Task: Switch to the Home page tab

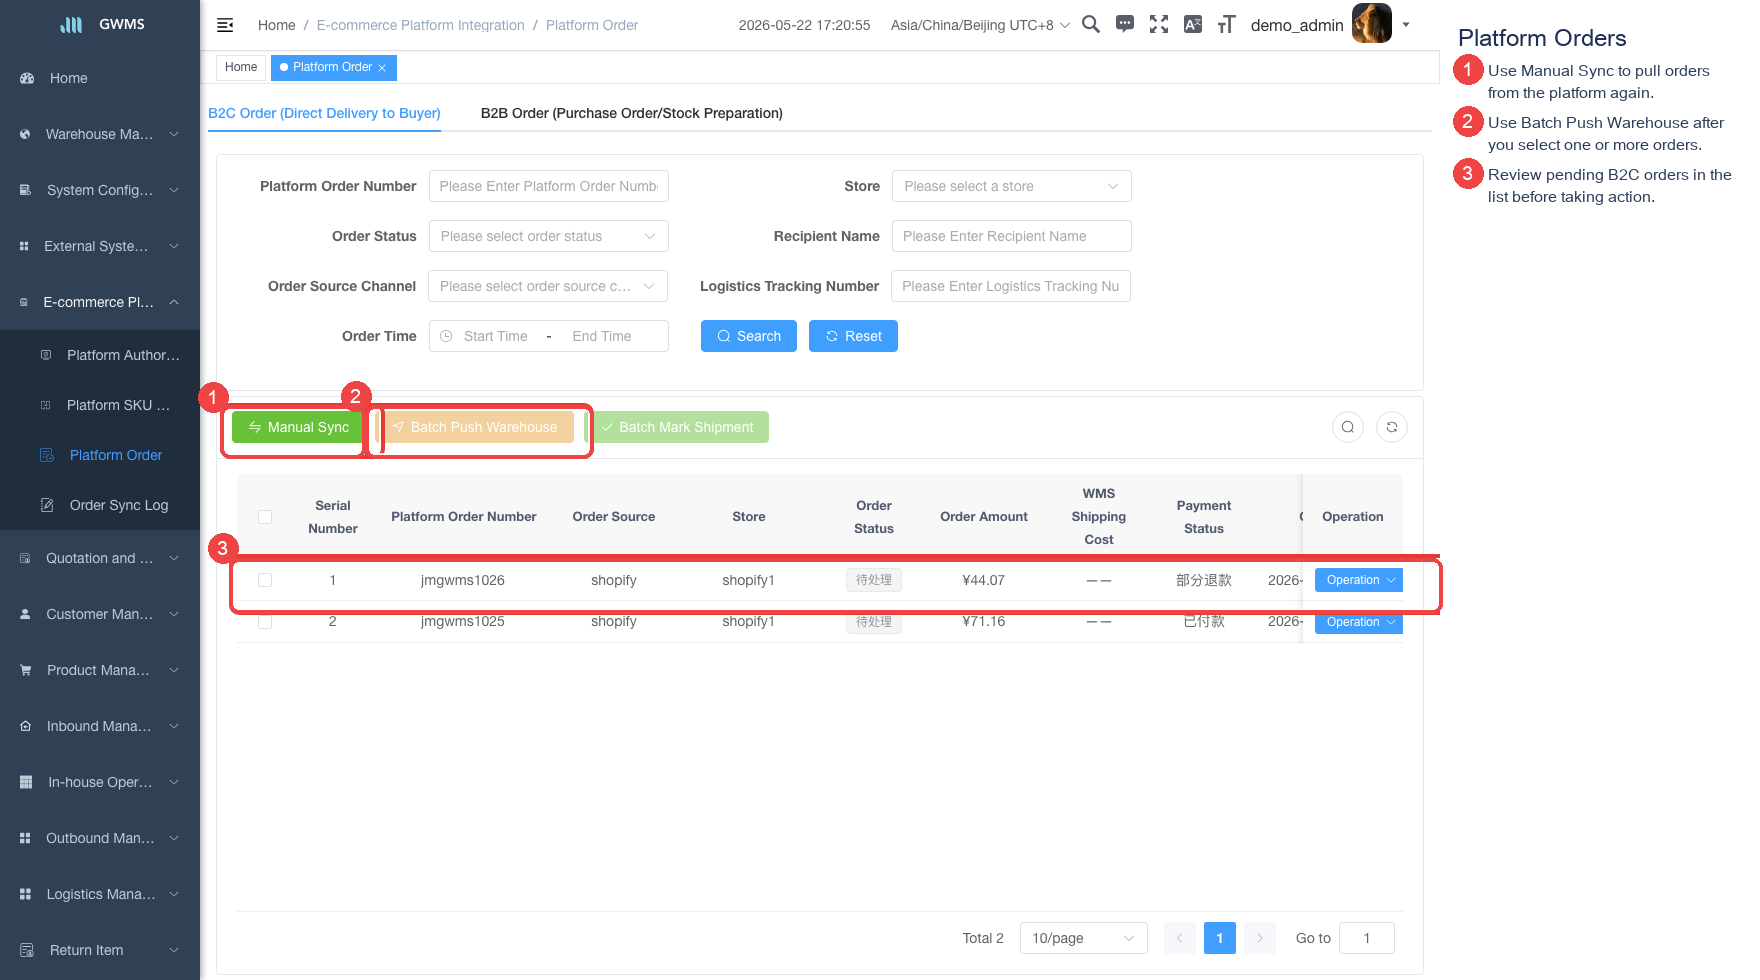Action: (x=241, y=67)
